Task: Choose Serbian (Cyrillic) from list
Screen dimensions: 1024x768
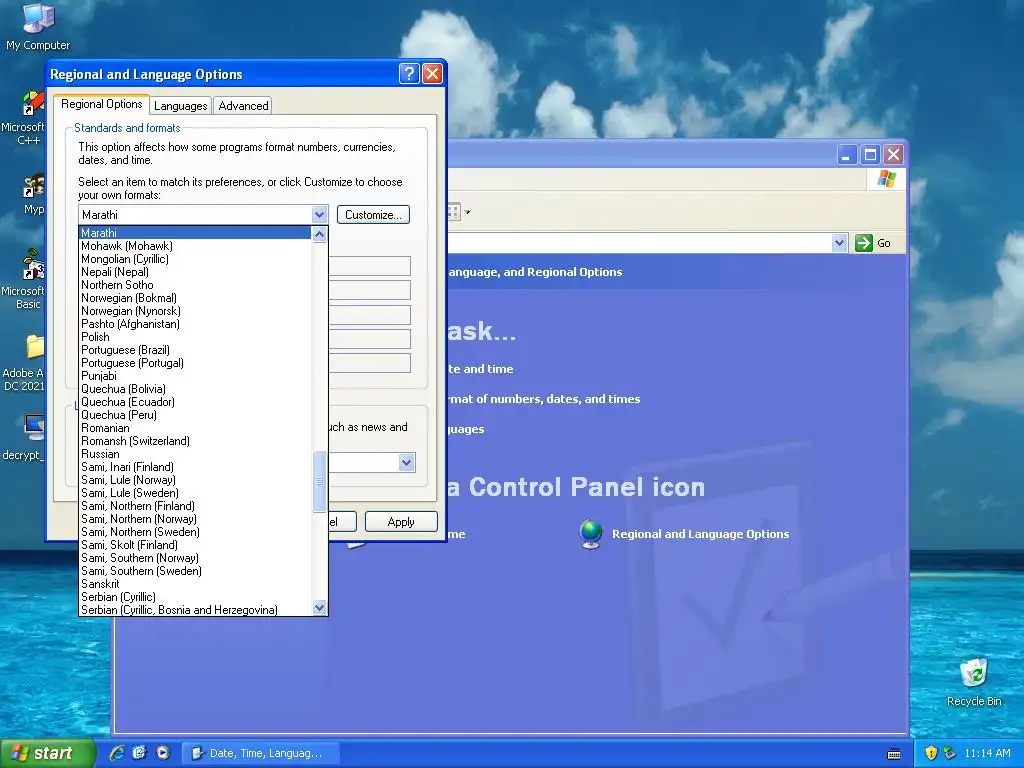Action: pos(195,597)
